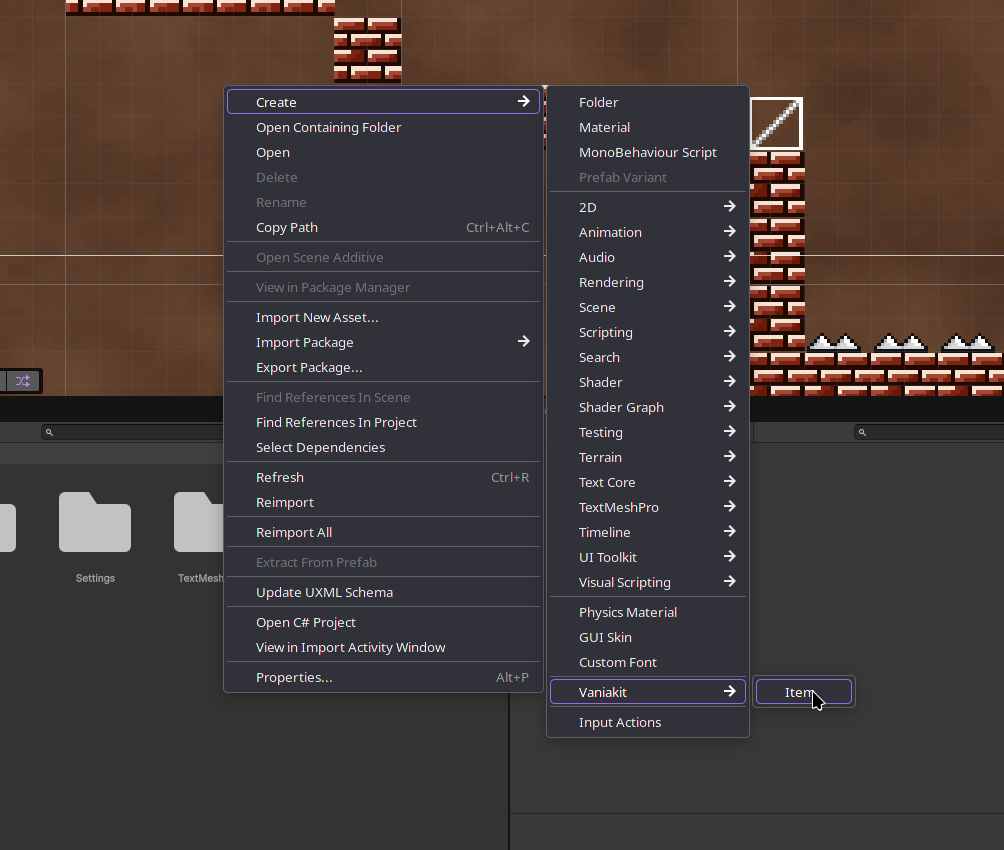Screen dimensions: 1004x850
Task: Create a new Folder
Action: coord(647,102)
